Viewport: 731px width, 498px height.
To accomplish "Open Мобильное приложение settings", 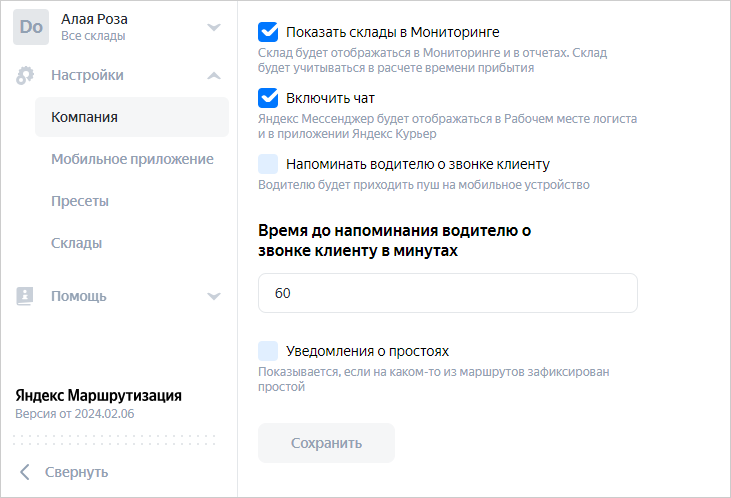I will (x=132, y=159).
